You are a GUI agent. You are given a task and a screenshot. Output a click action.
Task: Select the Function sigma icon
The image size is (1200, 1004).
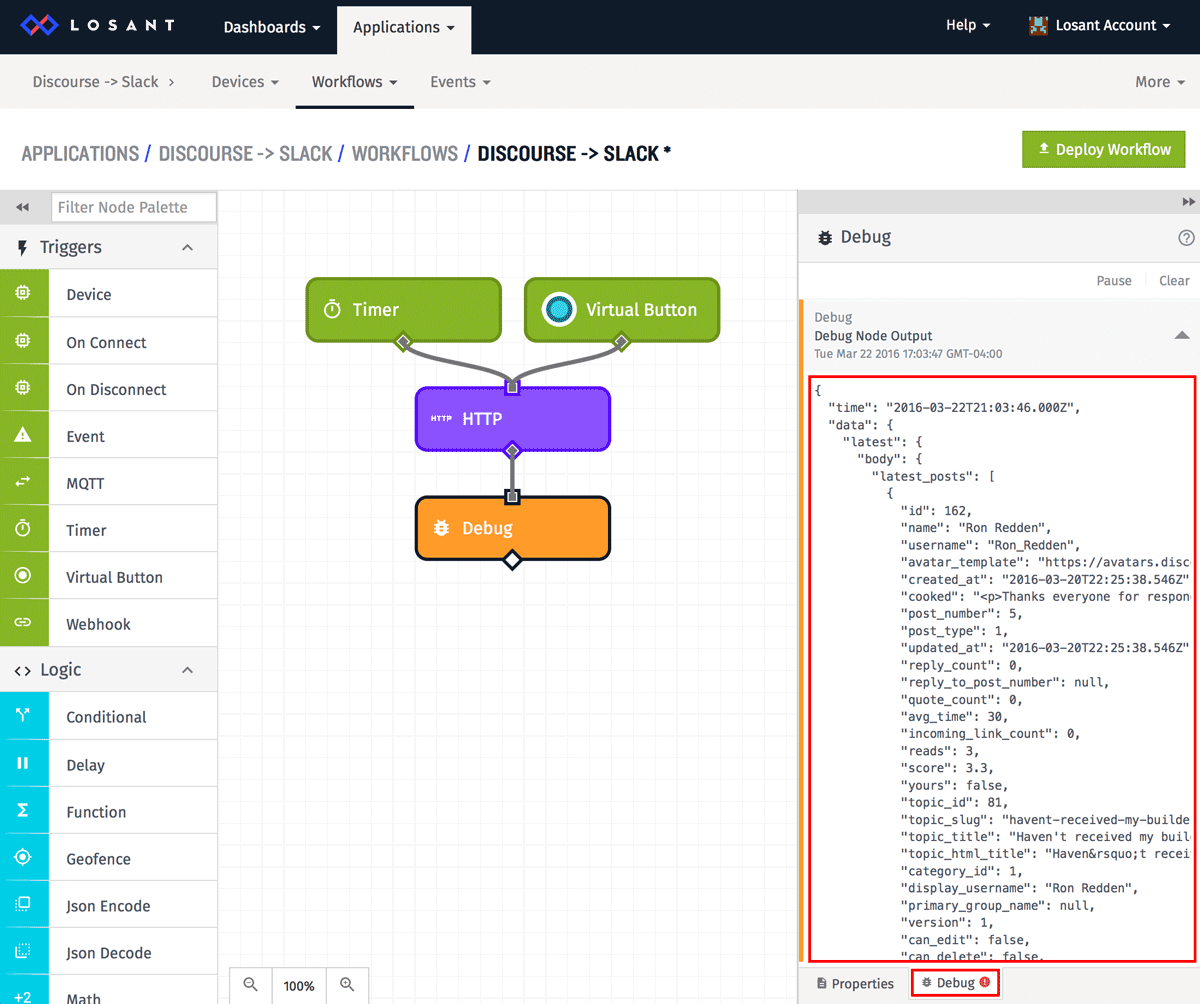pyautogui.click(x=24, y=811)
